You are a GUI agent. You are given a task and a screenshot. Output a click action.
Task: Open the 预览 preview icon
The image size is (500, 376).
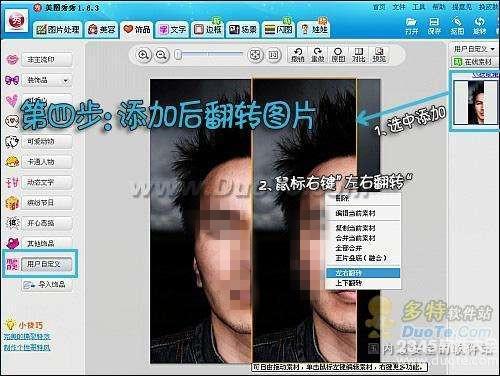379,55
